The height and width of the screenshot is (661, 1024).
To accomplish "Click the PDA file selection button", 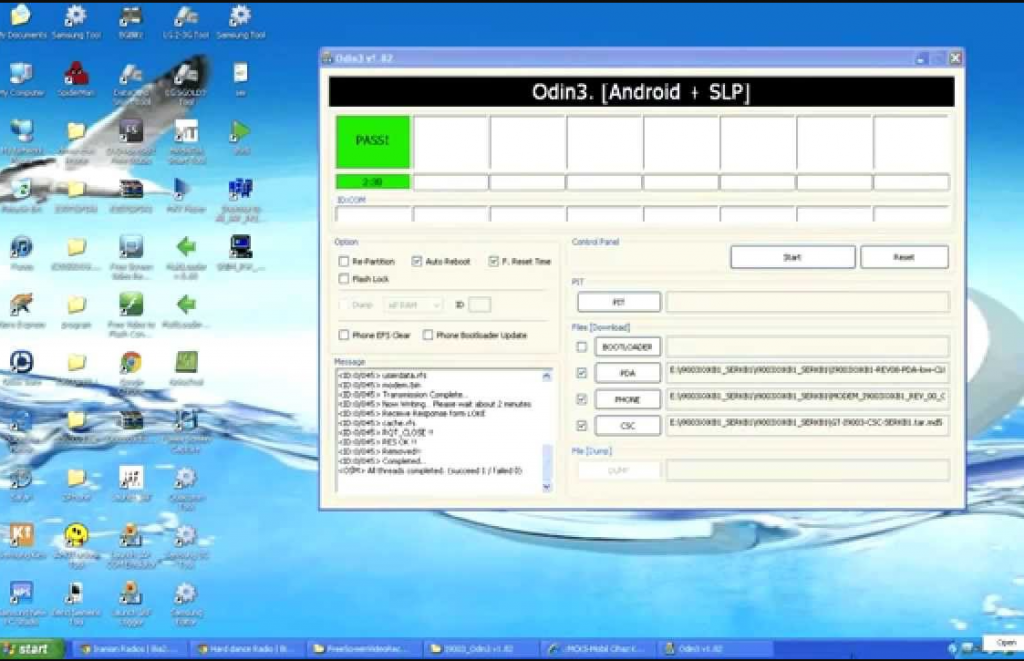I will 627,373.
